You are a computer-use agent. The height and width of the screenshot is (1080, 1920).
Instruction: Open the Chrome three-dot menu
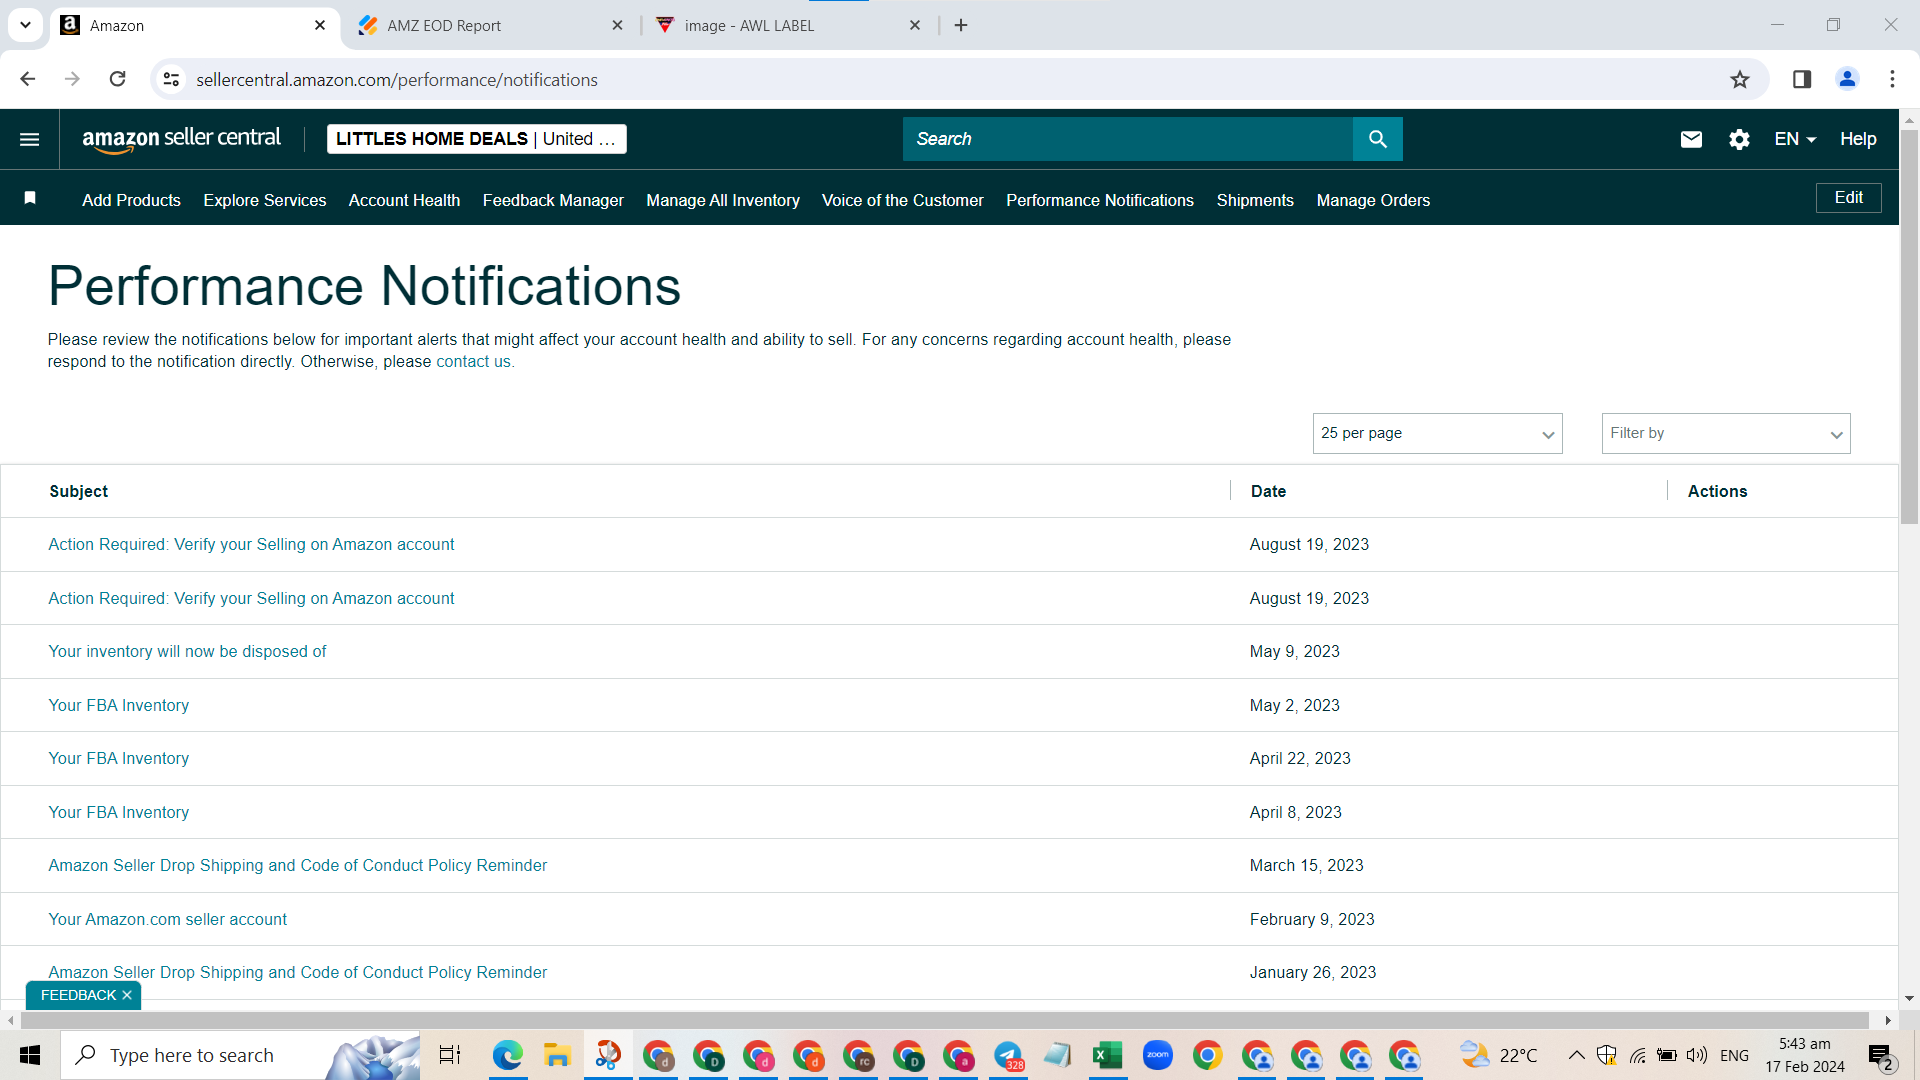(x=1892, y=79)
